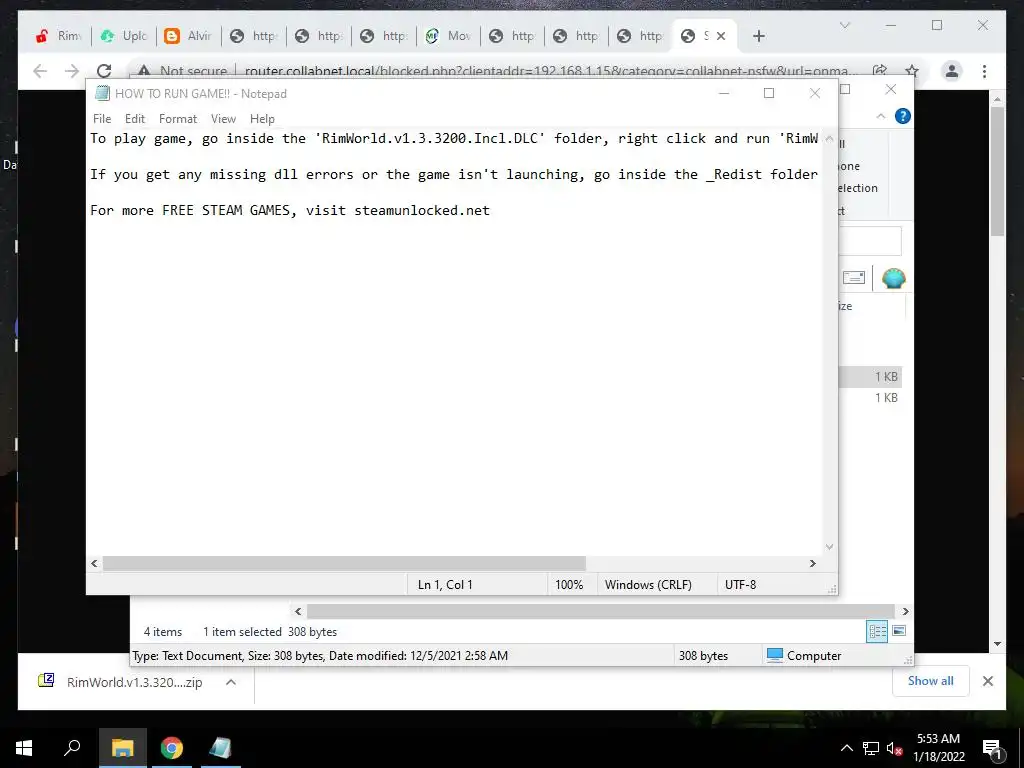Screen dimensions: 1024x768
Task: Open Chrome from the taskbar
Action: tap(171, 748)
